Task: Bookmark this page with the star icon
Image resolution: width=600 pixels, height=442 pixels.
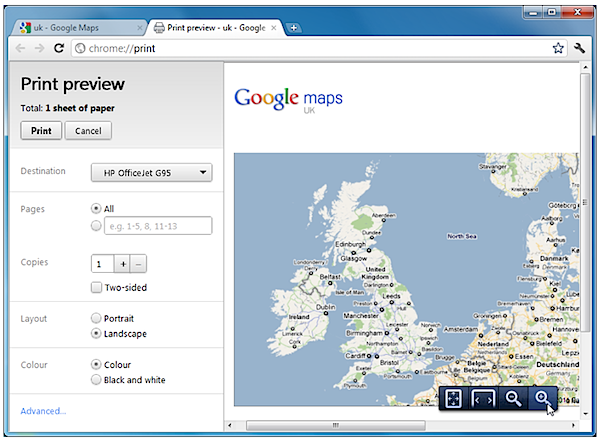Action: tap(558, 48)
